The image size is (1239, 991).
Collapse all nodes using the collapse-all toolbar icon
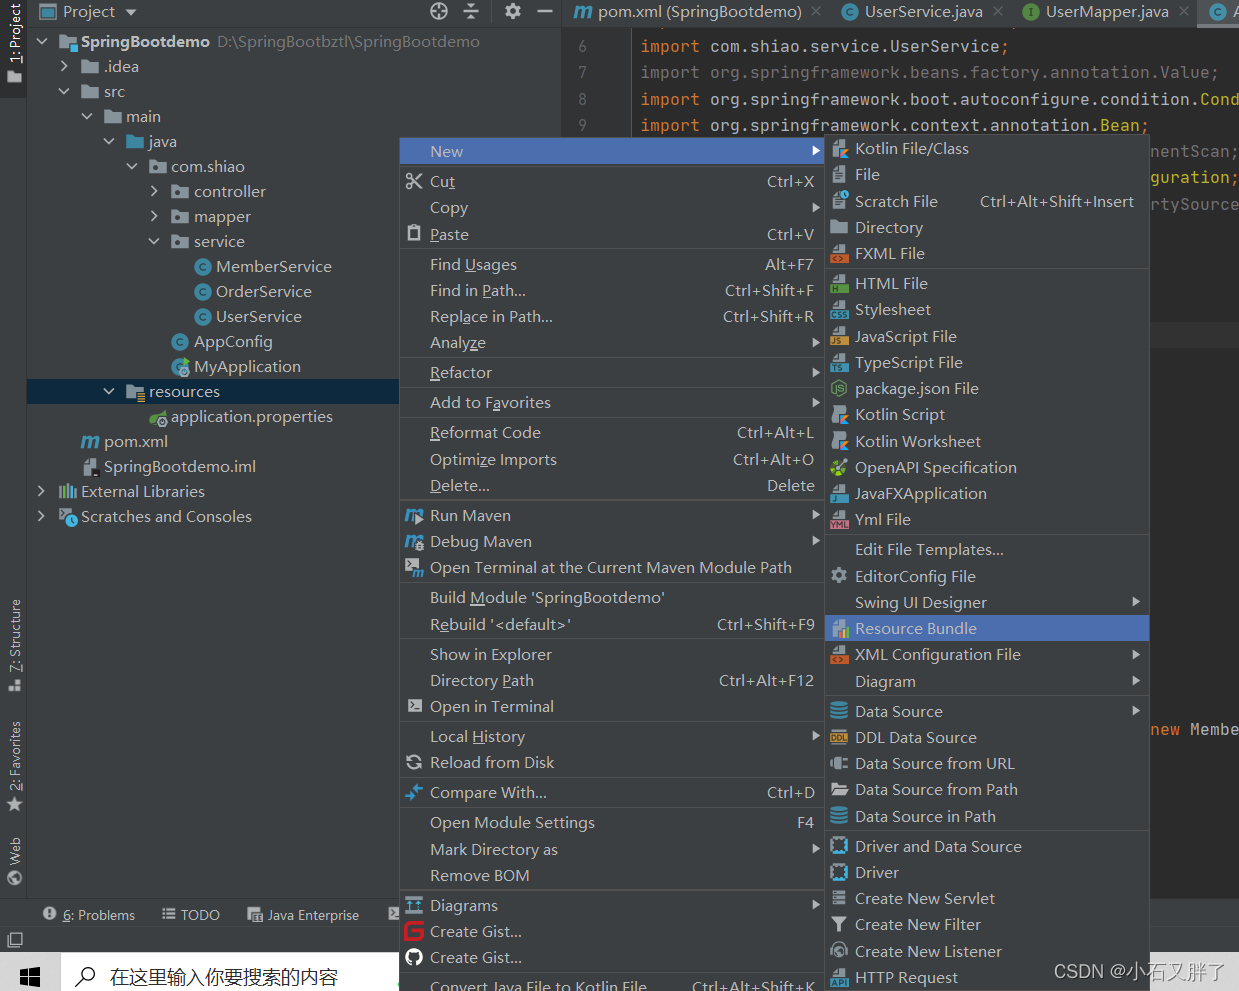(472, 13)
